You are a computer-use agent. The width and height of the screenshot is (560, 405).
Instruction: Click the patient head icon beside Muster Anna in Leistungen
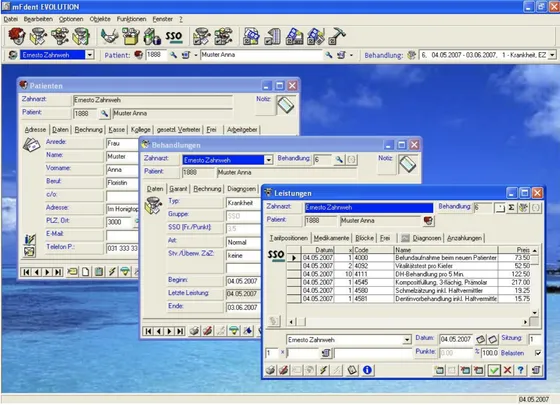[x=429, y=221]
